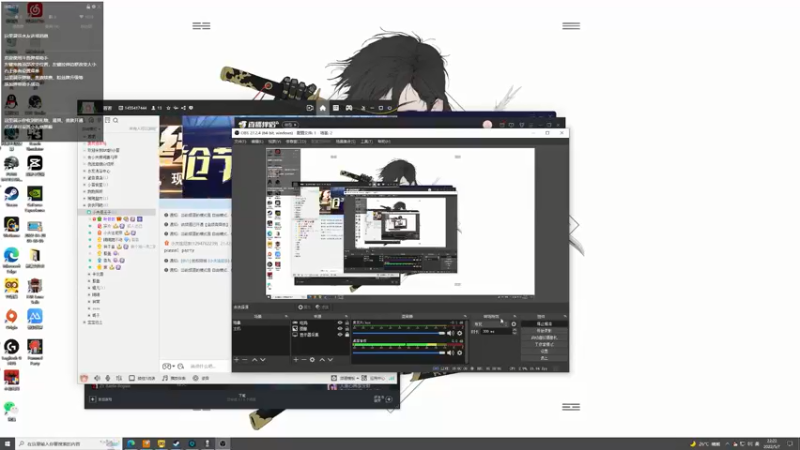Open 场景集合 Scene Collection menu in OBS
800x450 pixels.
click(x=346, y=142)
